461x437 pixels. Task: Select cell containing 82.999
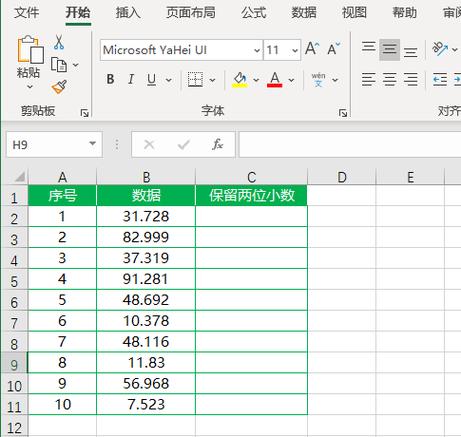146,237
